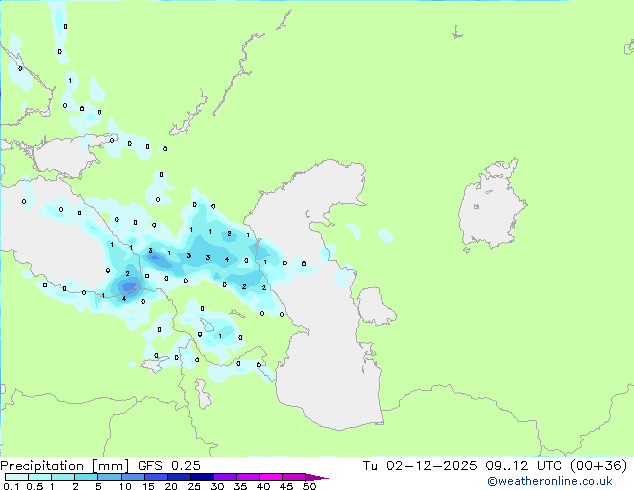Click the legend scale label 0.5
The width and height of the screenshot is (634, 490).
[x=35, y=486]
